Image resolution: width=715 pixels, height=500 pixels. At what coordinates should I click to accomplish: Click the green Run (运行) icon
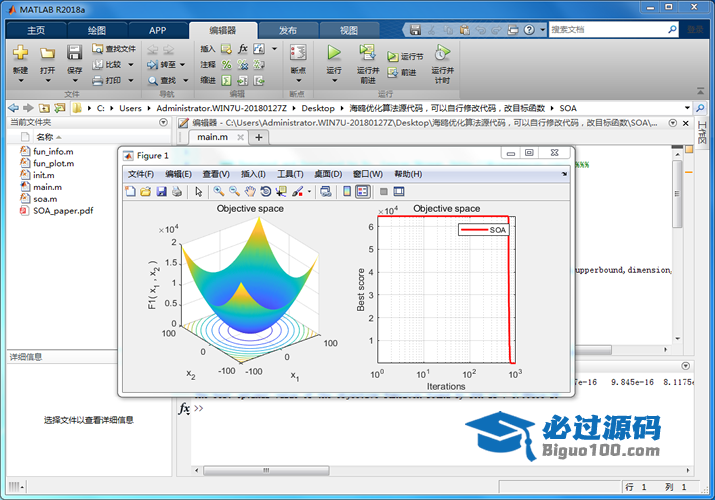pos(334,52)
